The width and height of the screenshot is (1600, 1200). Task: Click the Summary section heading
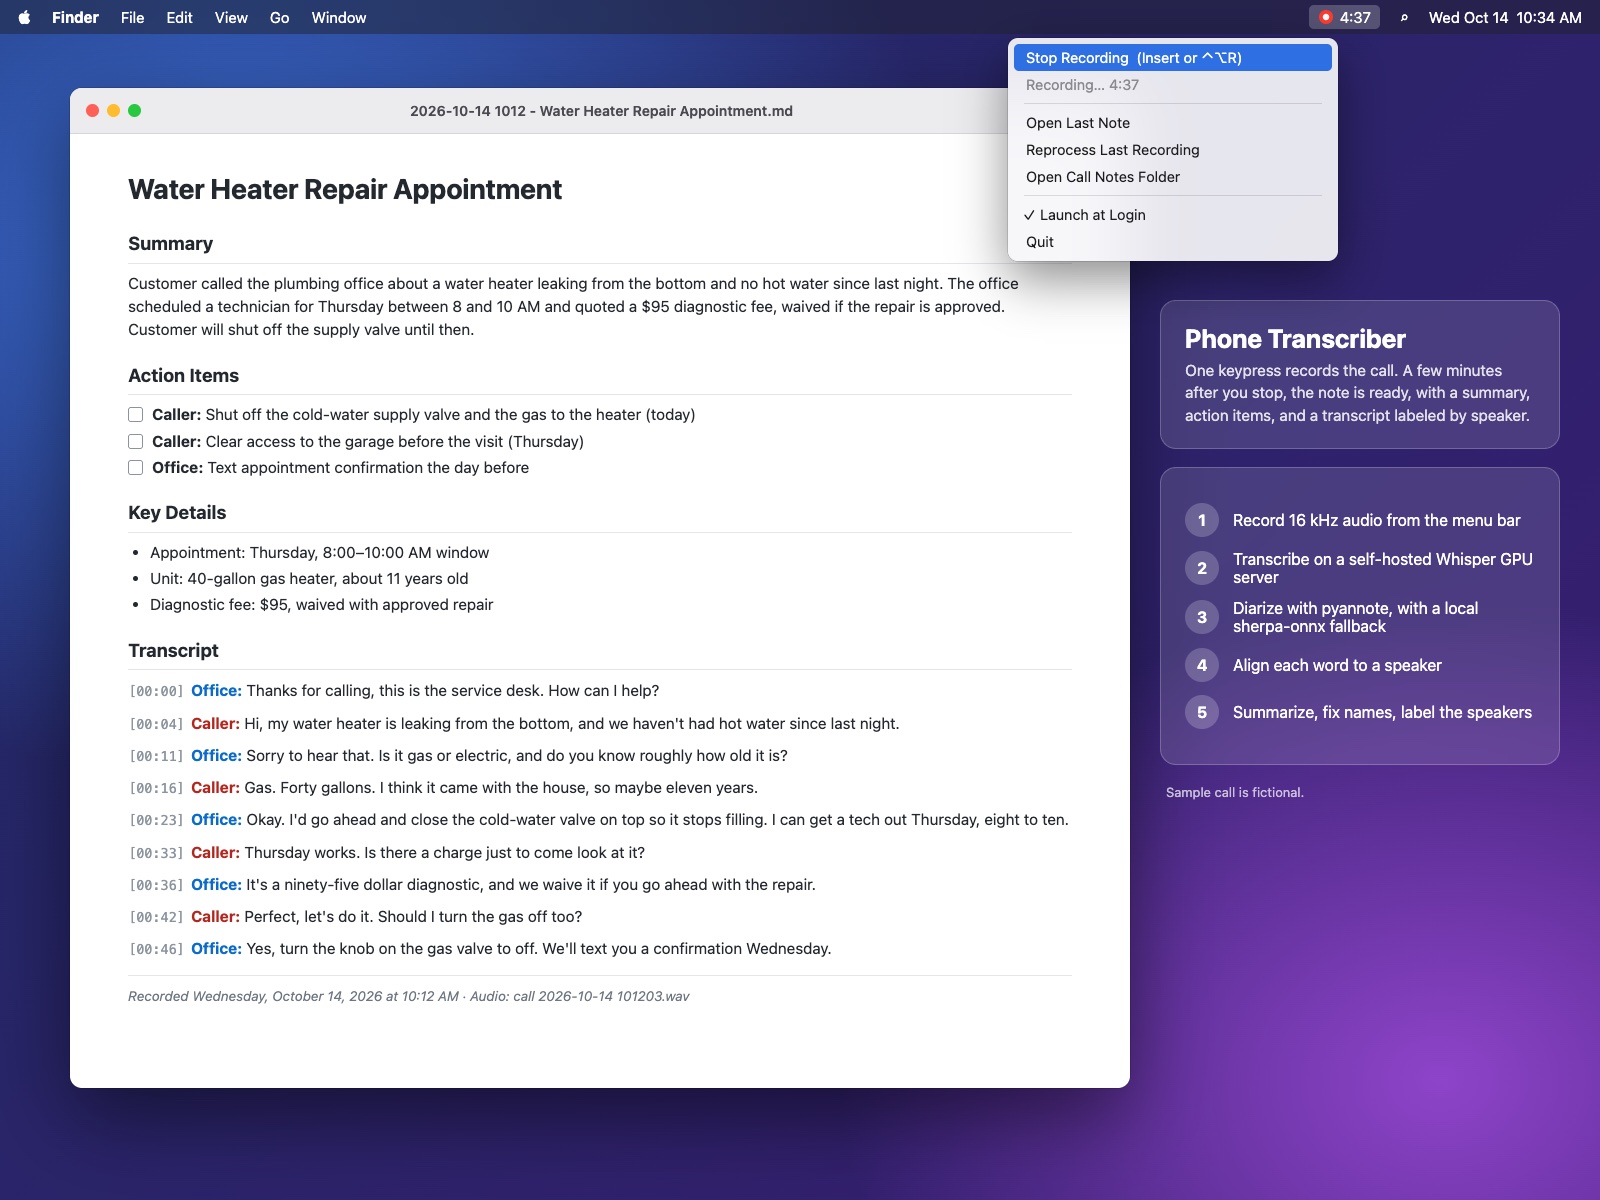pyautogui.click(x=171, y=244)
